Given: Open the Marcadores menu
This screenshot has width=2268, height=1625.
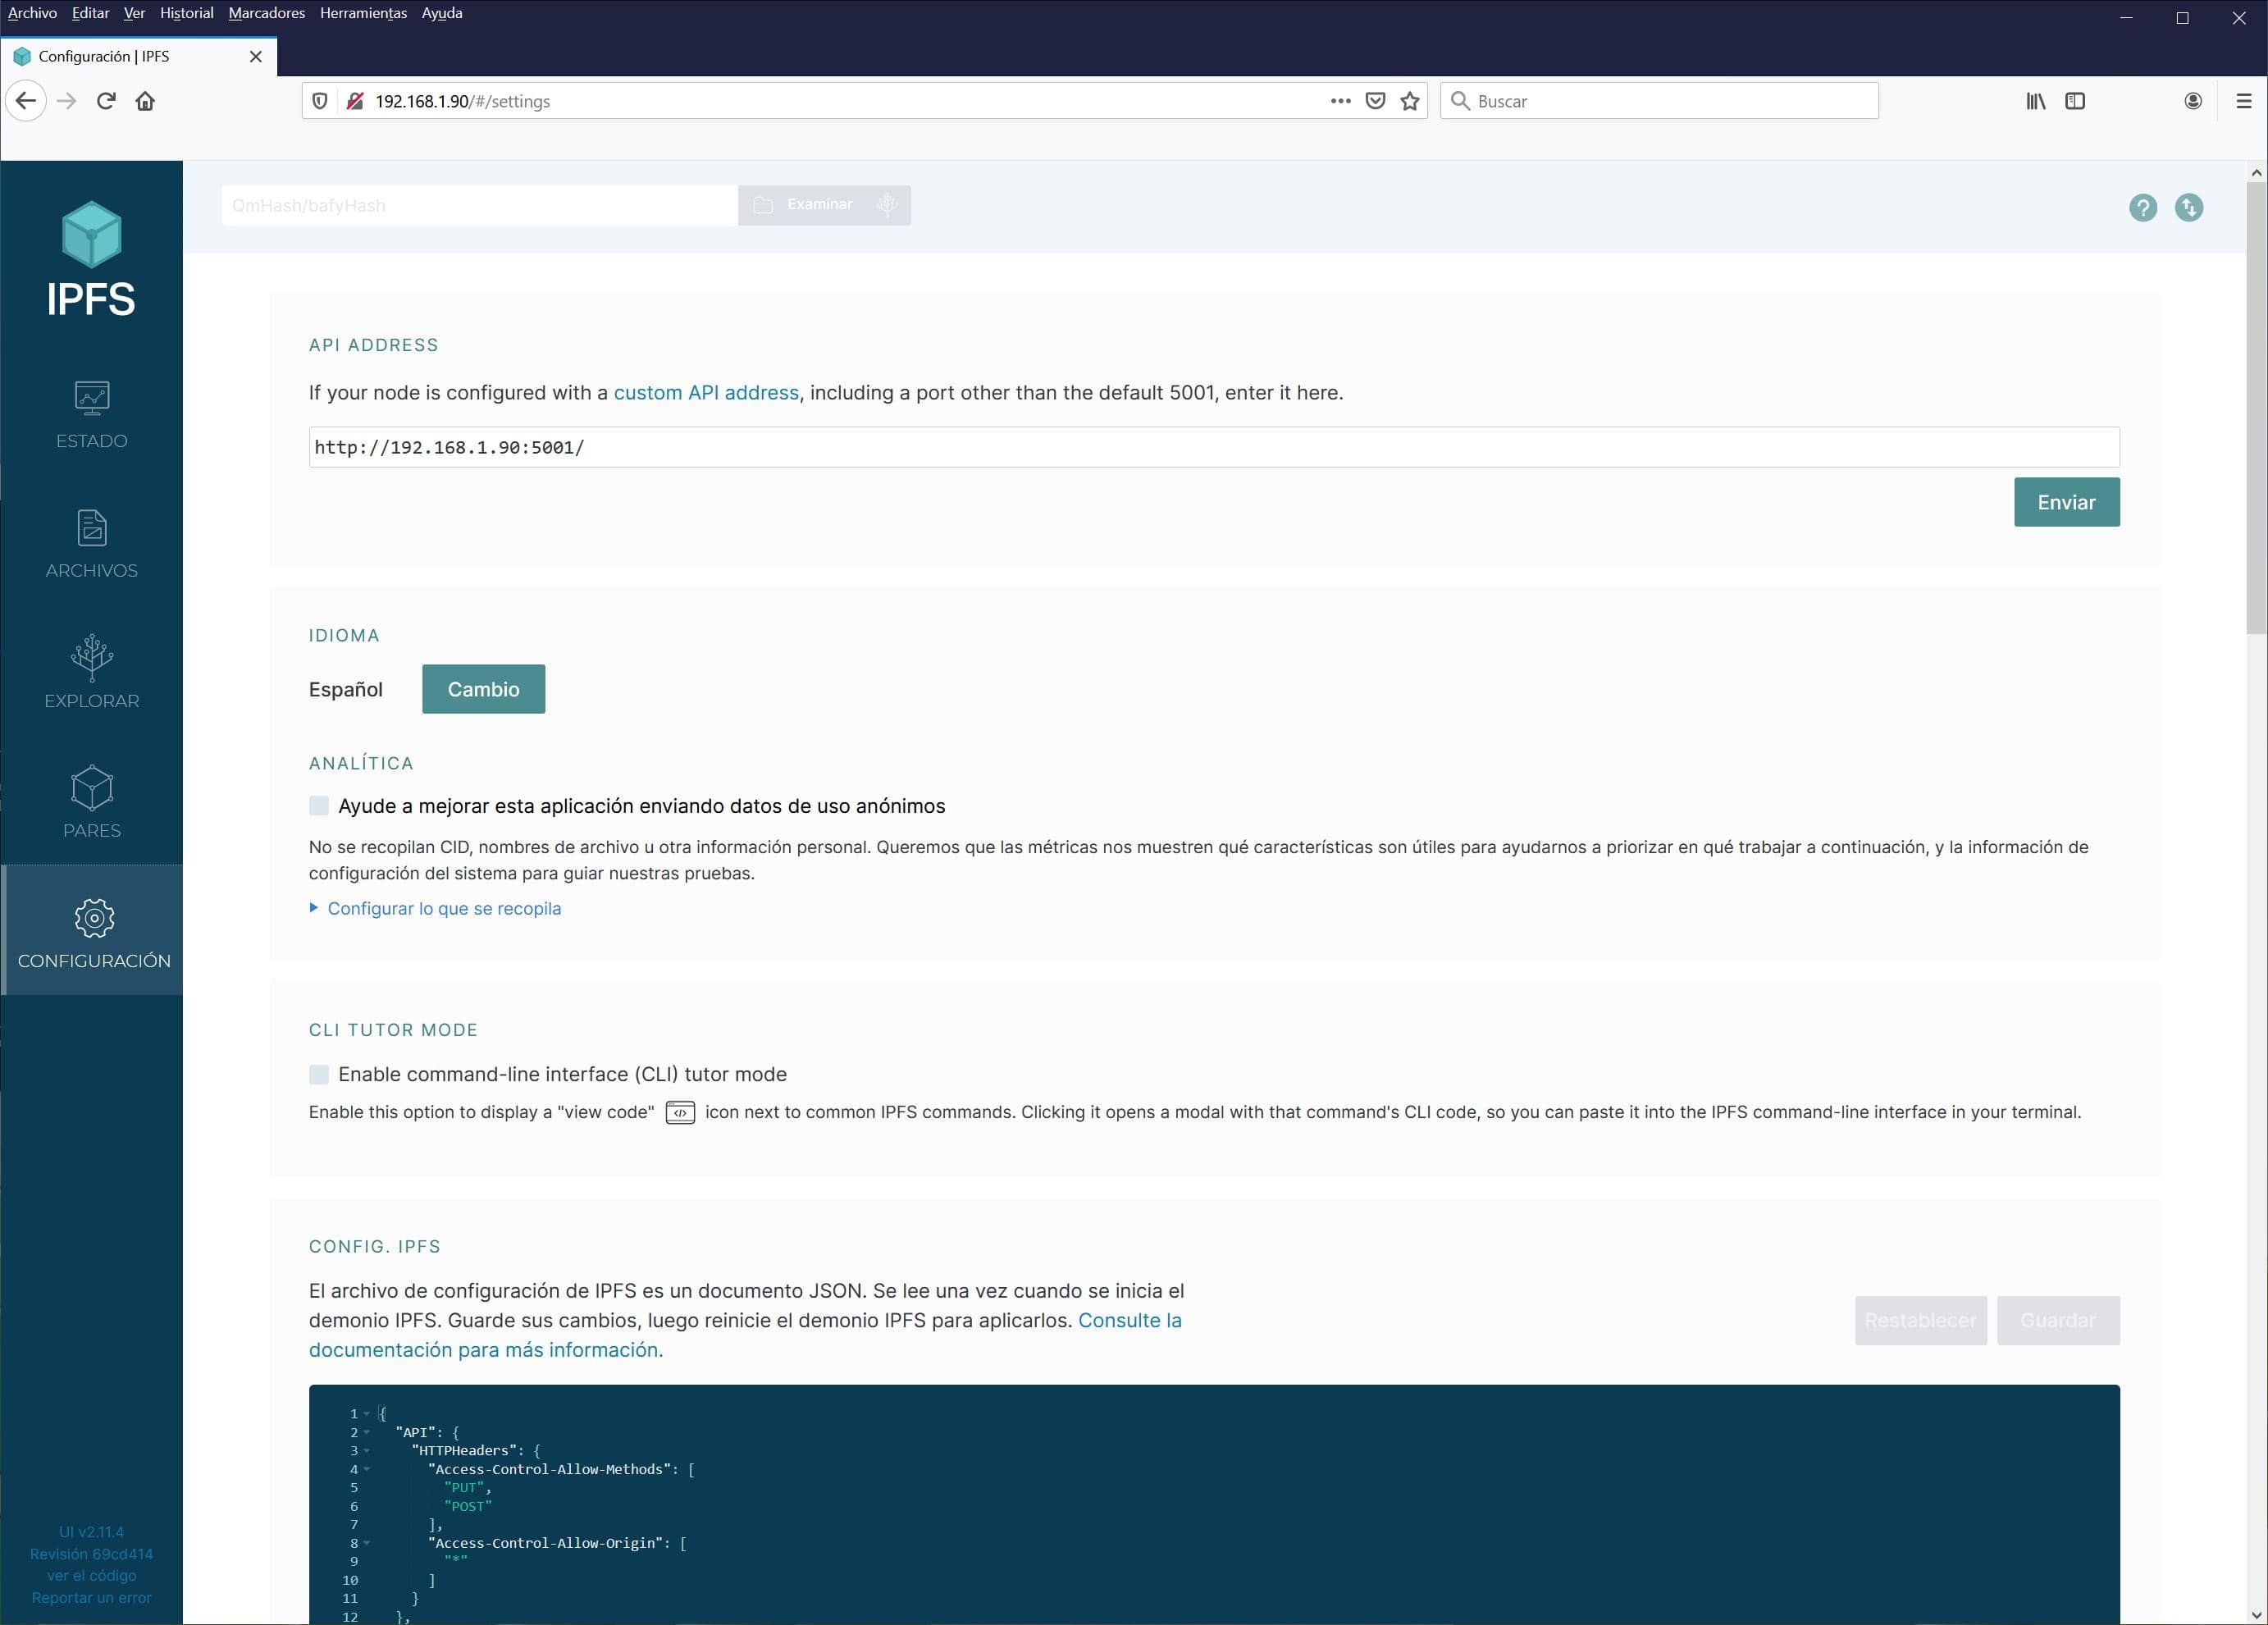Looking at the screenshot, I should pos(266,13).
